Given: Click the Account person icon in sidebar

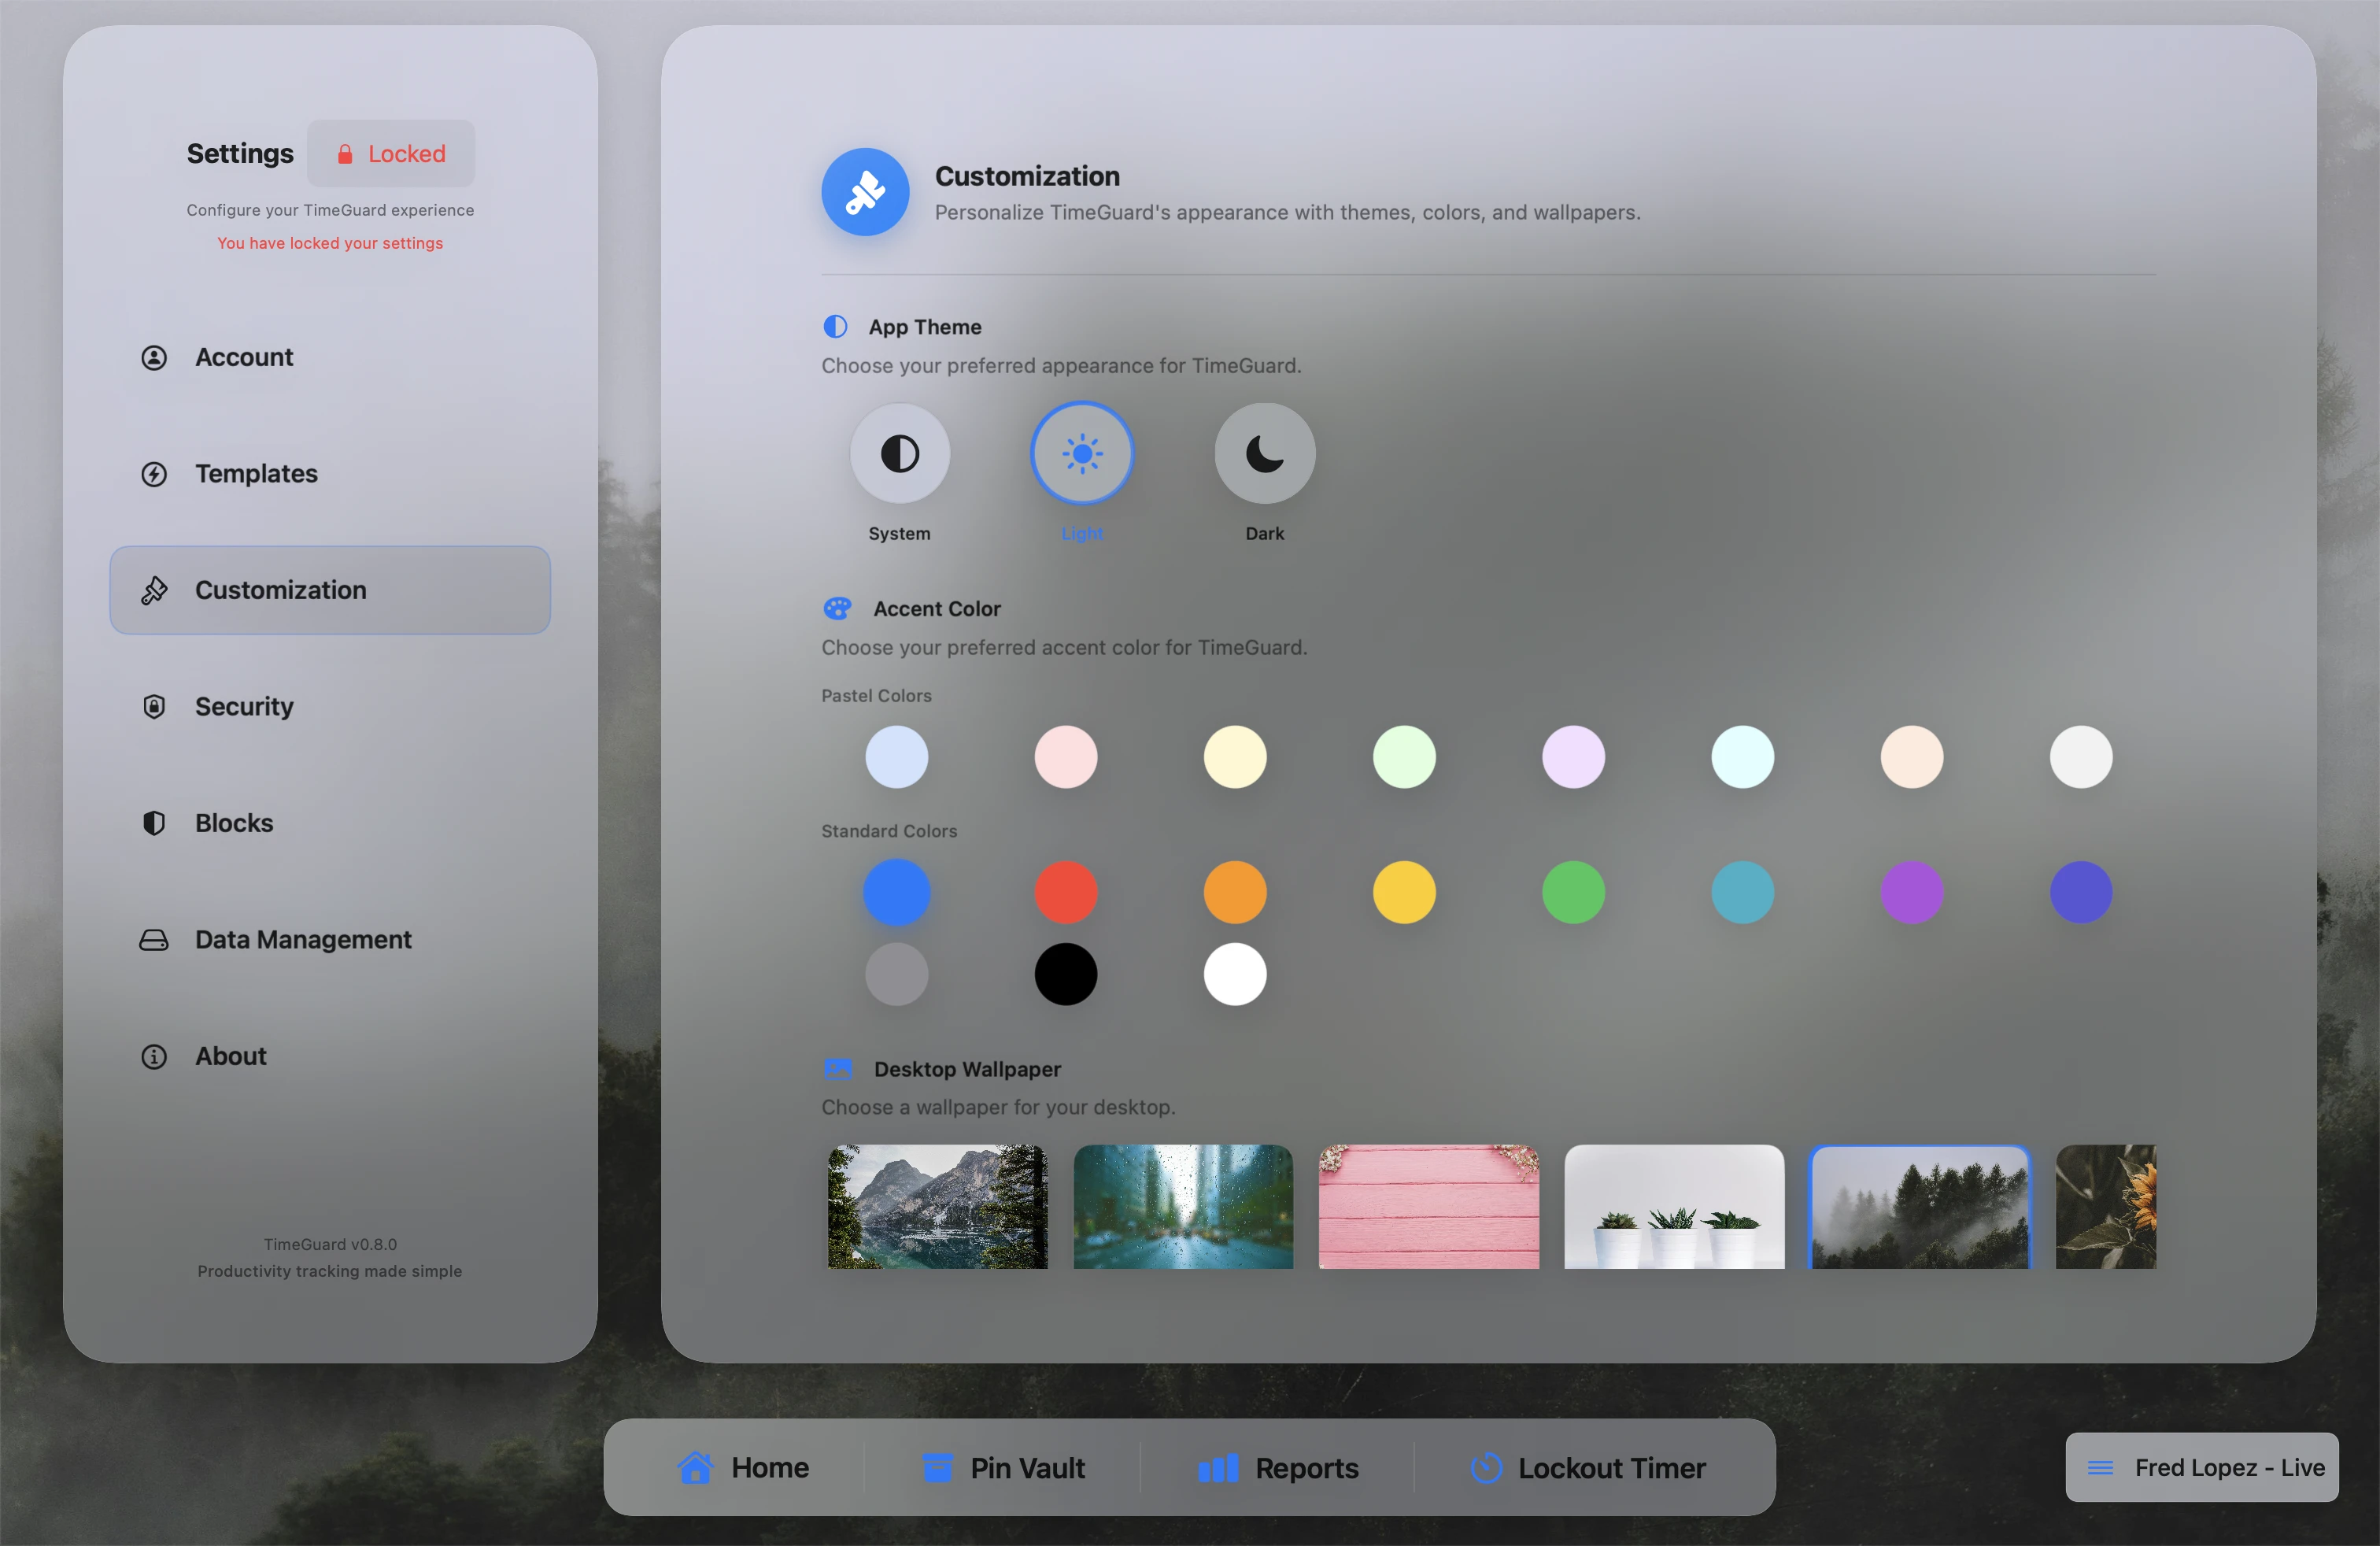Looking at the screenshot, I should coord(154,357).
